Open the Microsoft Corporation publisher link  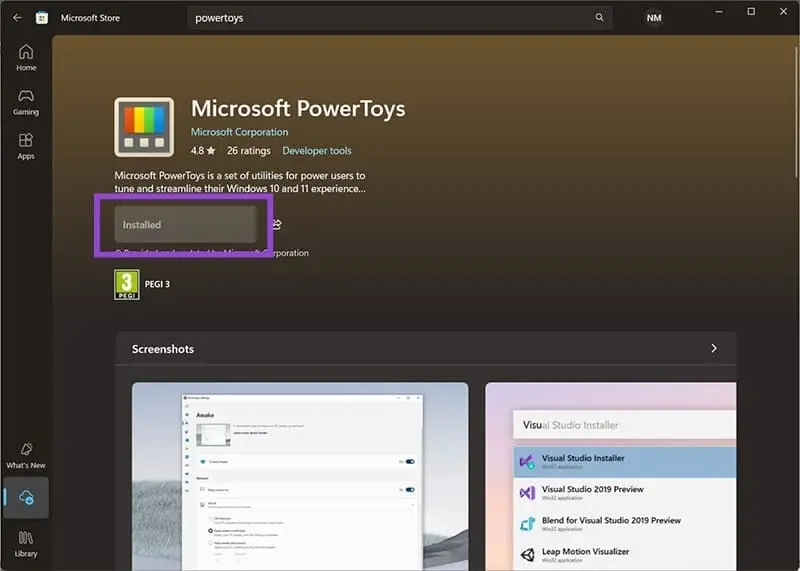coord(239,132)
